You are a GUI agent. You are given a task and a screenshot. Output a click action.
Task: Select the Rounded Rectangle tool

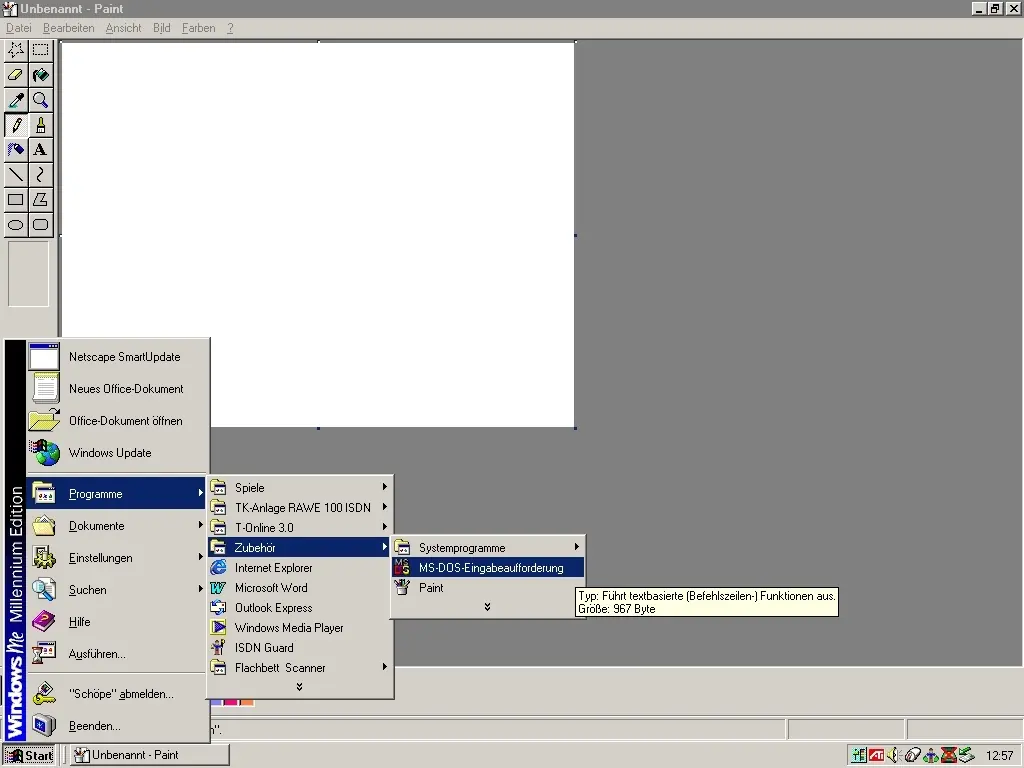[x=40, y=225]
